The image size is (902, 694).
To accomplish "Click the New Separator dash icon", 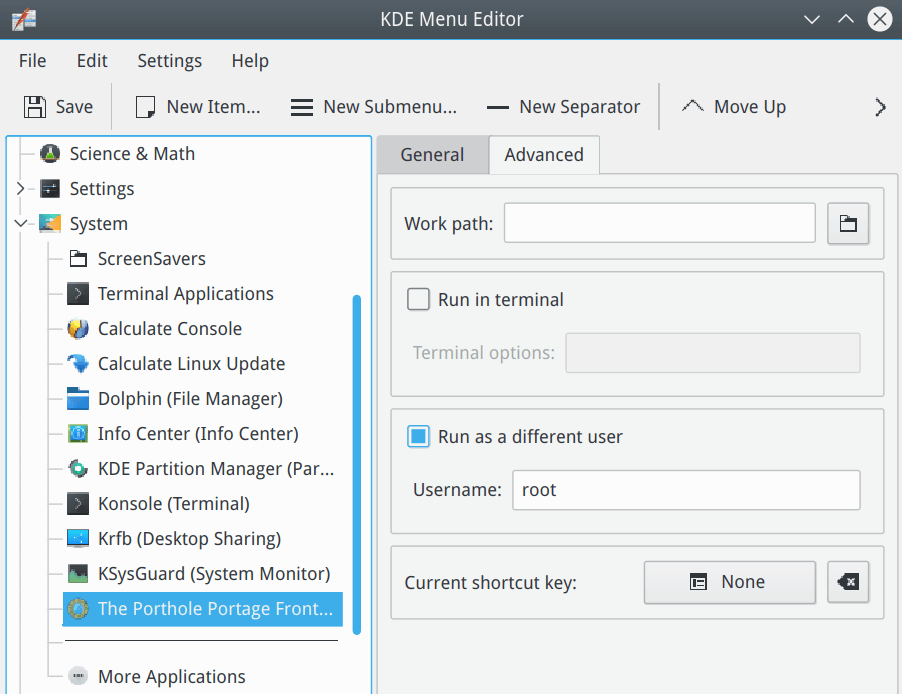I will click(x=498, y=108).
